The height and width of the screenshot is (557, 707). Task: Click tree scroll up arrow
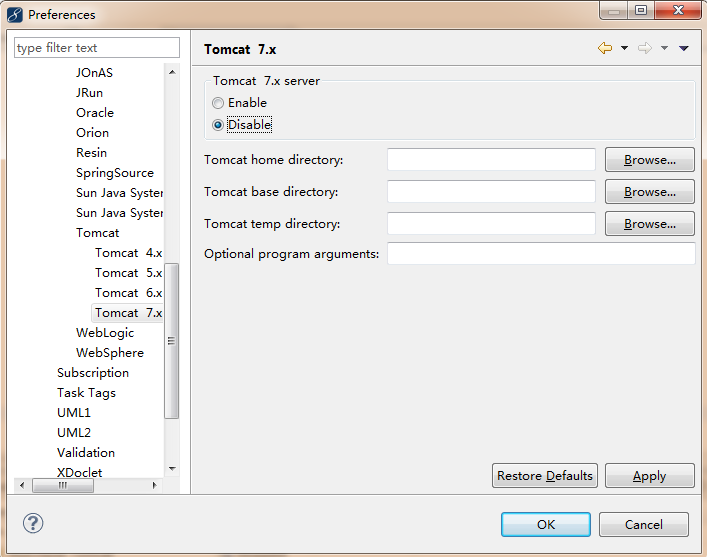pos(172,72)
